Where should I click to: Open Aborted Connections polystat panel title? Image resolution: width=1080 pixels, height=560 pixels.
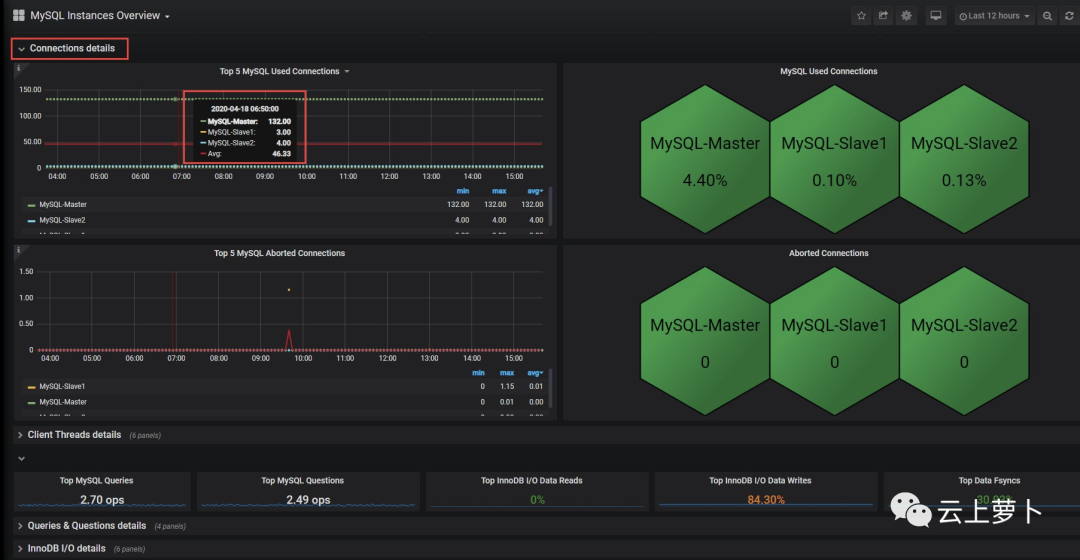[829, 253]
